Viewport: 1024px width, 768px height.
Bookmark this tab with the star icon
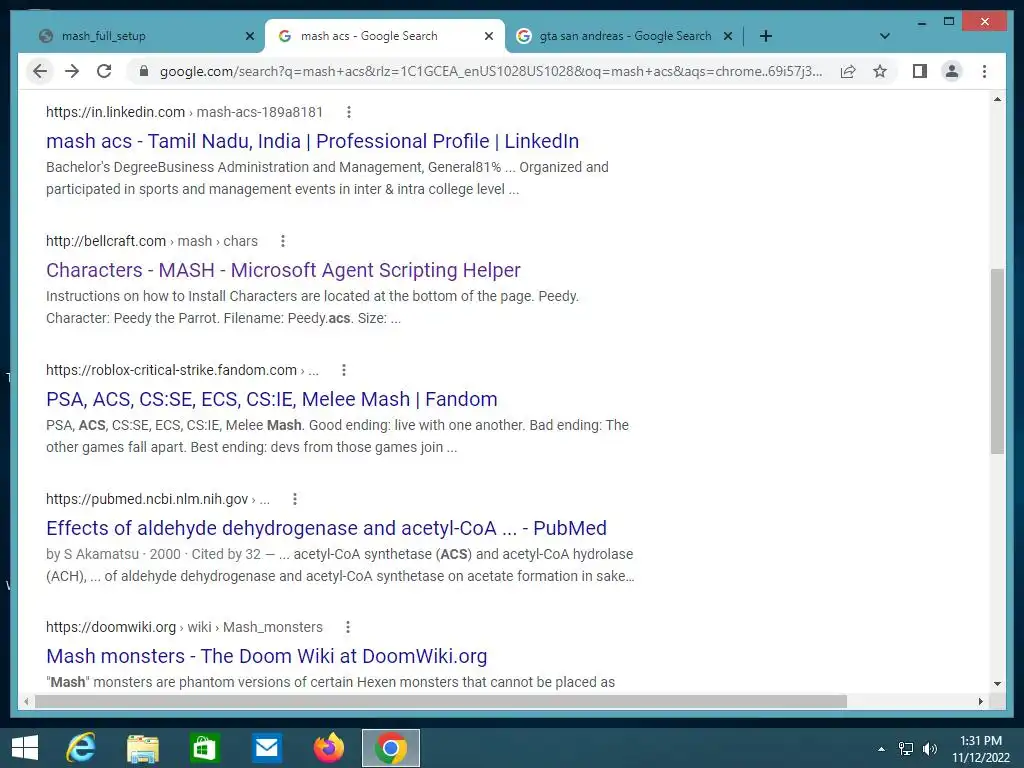pyautogui.click(x=880, y=71)
